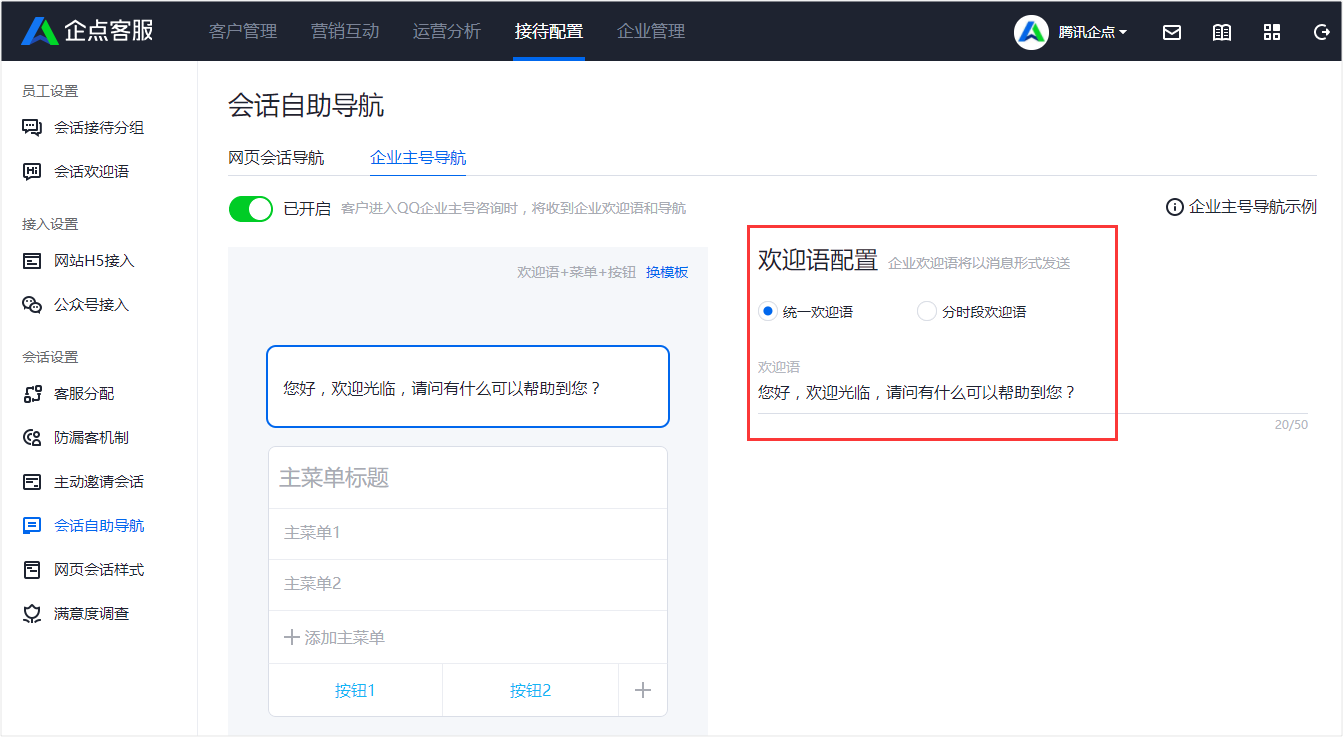Click the 防漏客机制 sidebar icon

pyautogui.click(x=32, y=438)
